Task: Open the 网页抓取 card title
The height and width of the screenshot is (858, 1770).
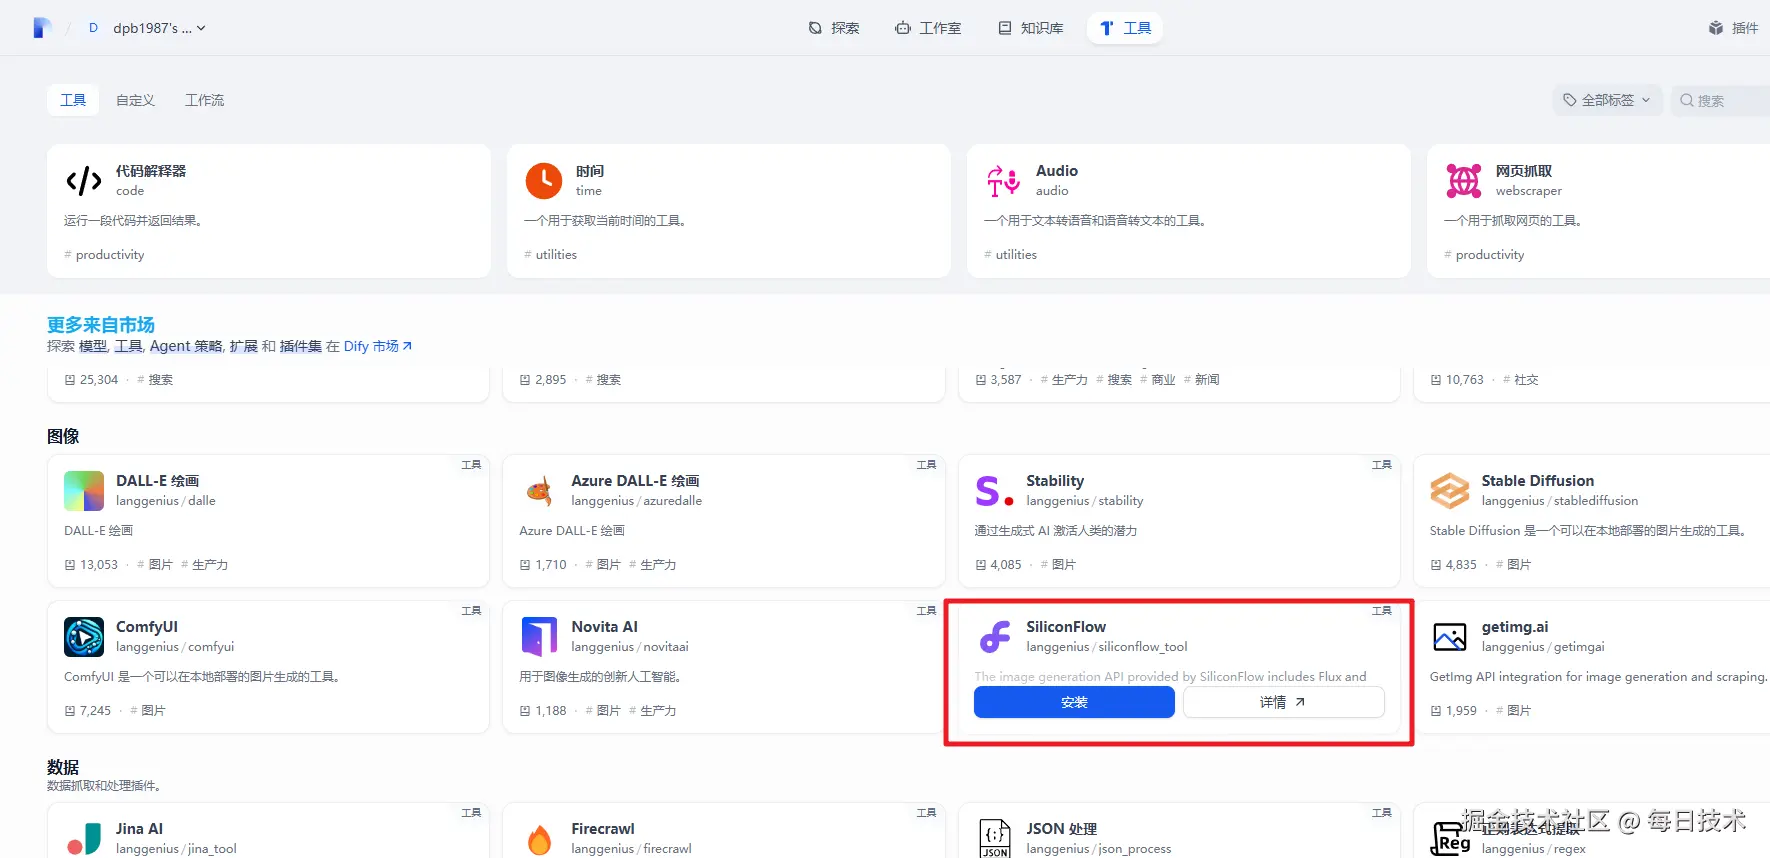Action: click(1524, 171)
